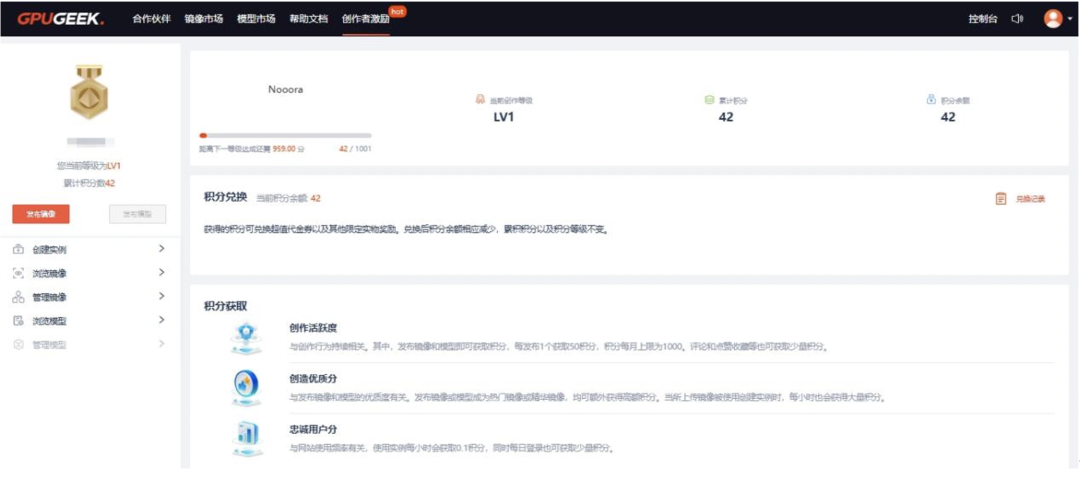Select the 创作者激励 tab

[x=366, y=19]
